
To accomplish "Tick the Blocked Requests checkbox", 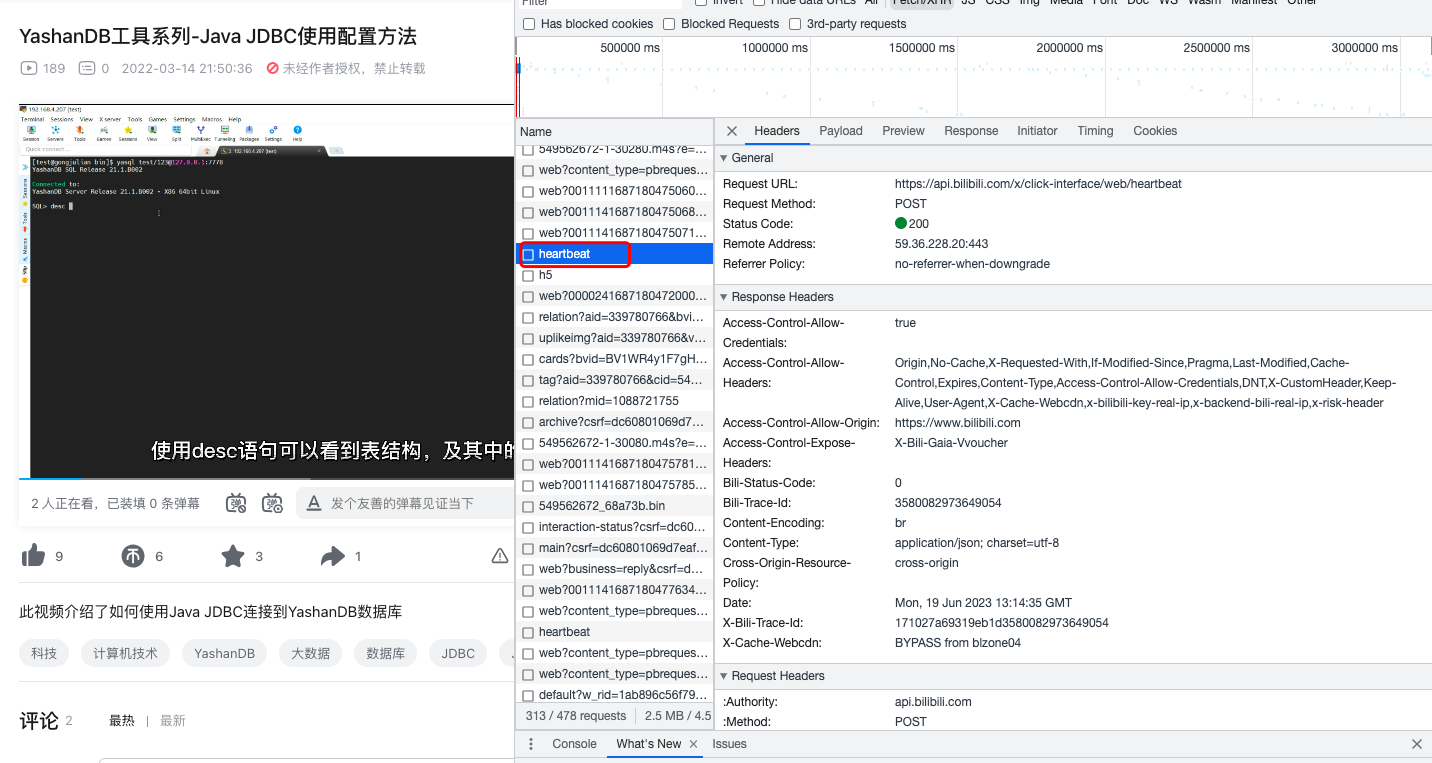I will pyautogui.click(x=670, y=24).
